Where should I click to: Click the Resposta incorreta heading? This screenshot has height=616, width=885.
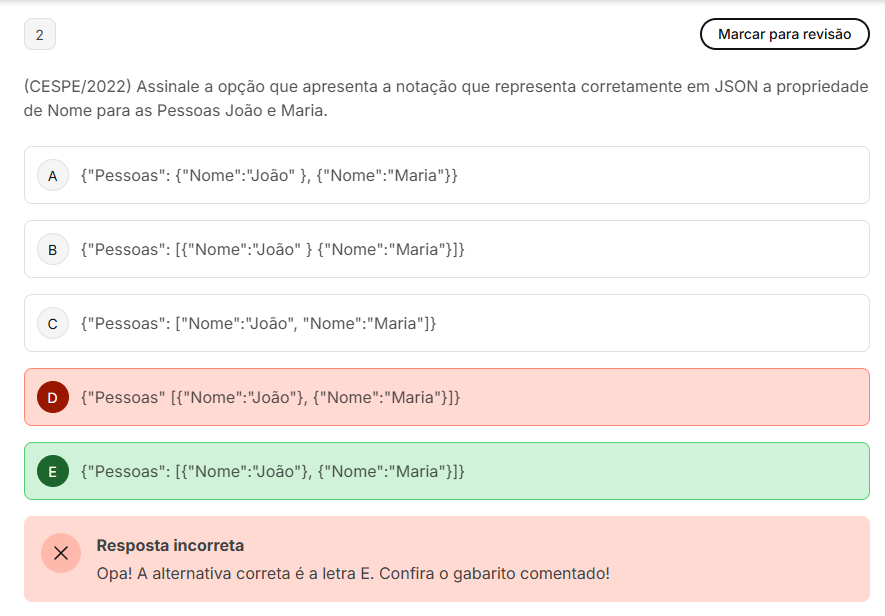click(170, 545)
